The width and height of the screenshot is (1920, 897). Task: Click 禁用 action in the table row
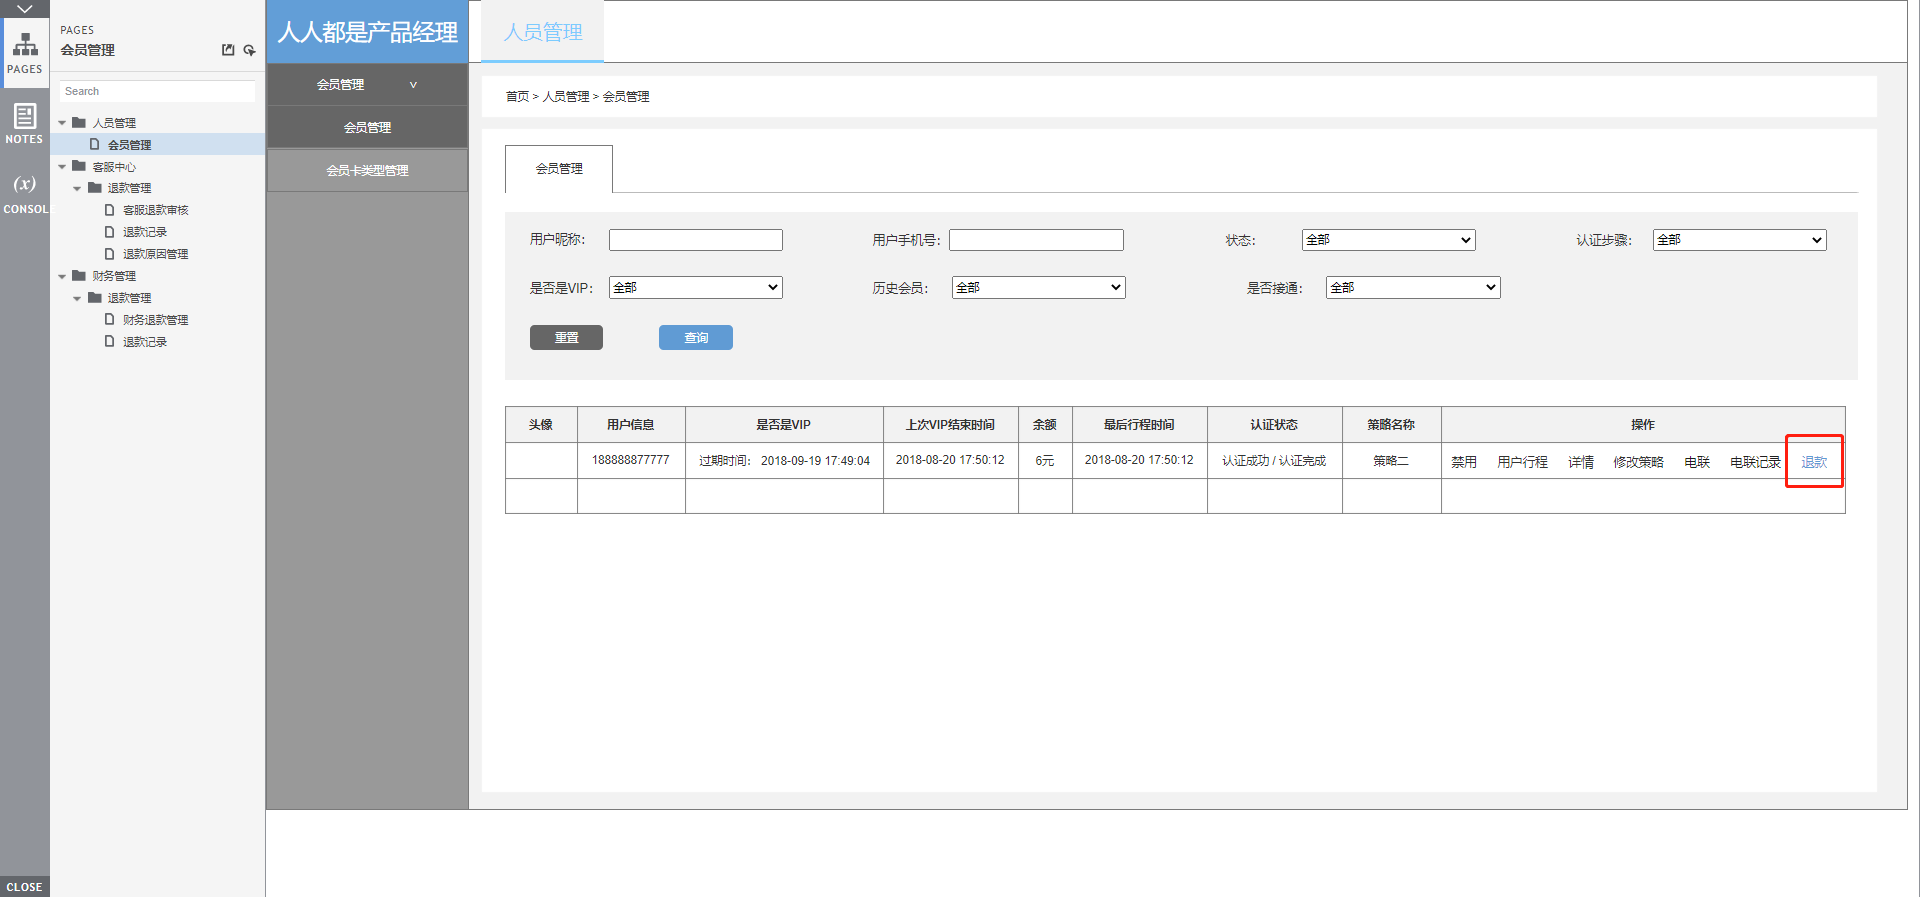coord(1464,462)
